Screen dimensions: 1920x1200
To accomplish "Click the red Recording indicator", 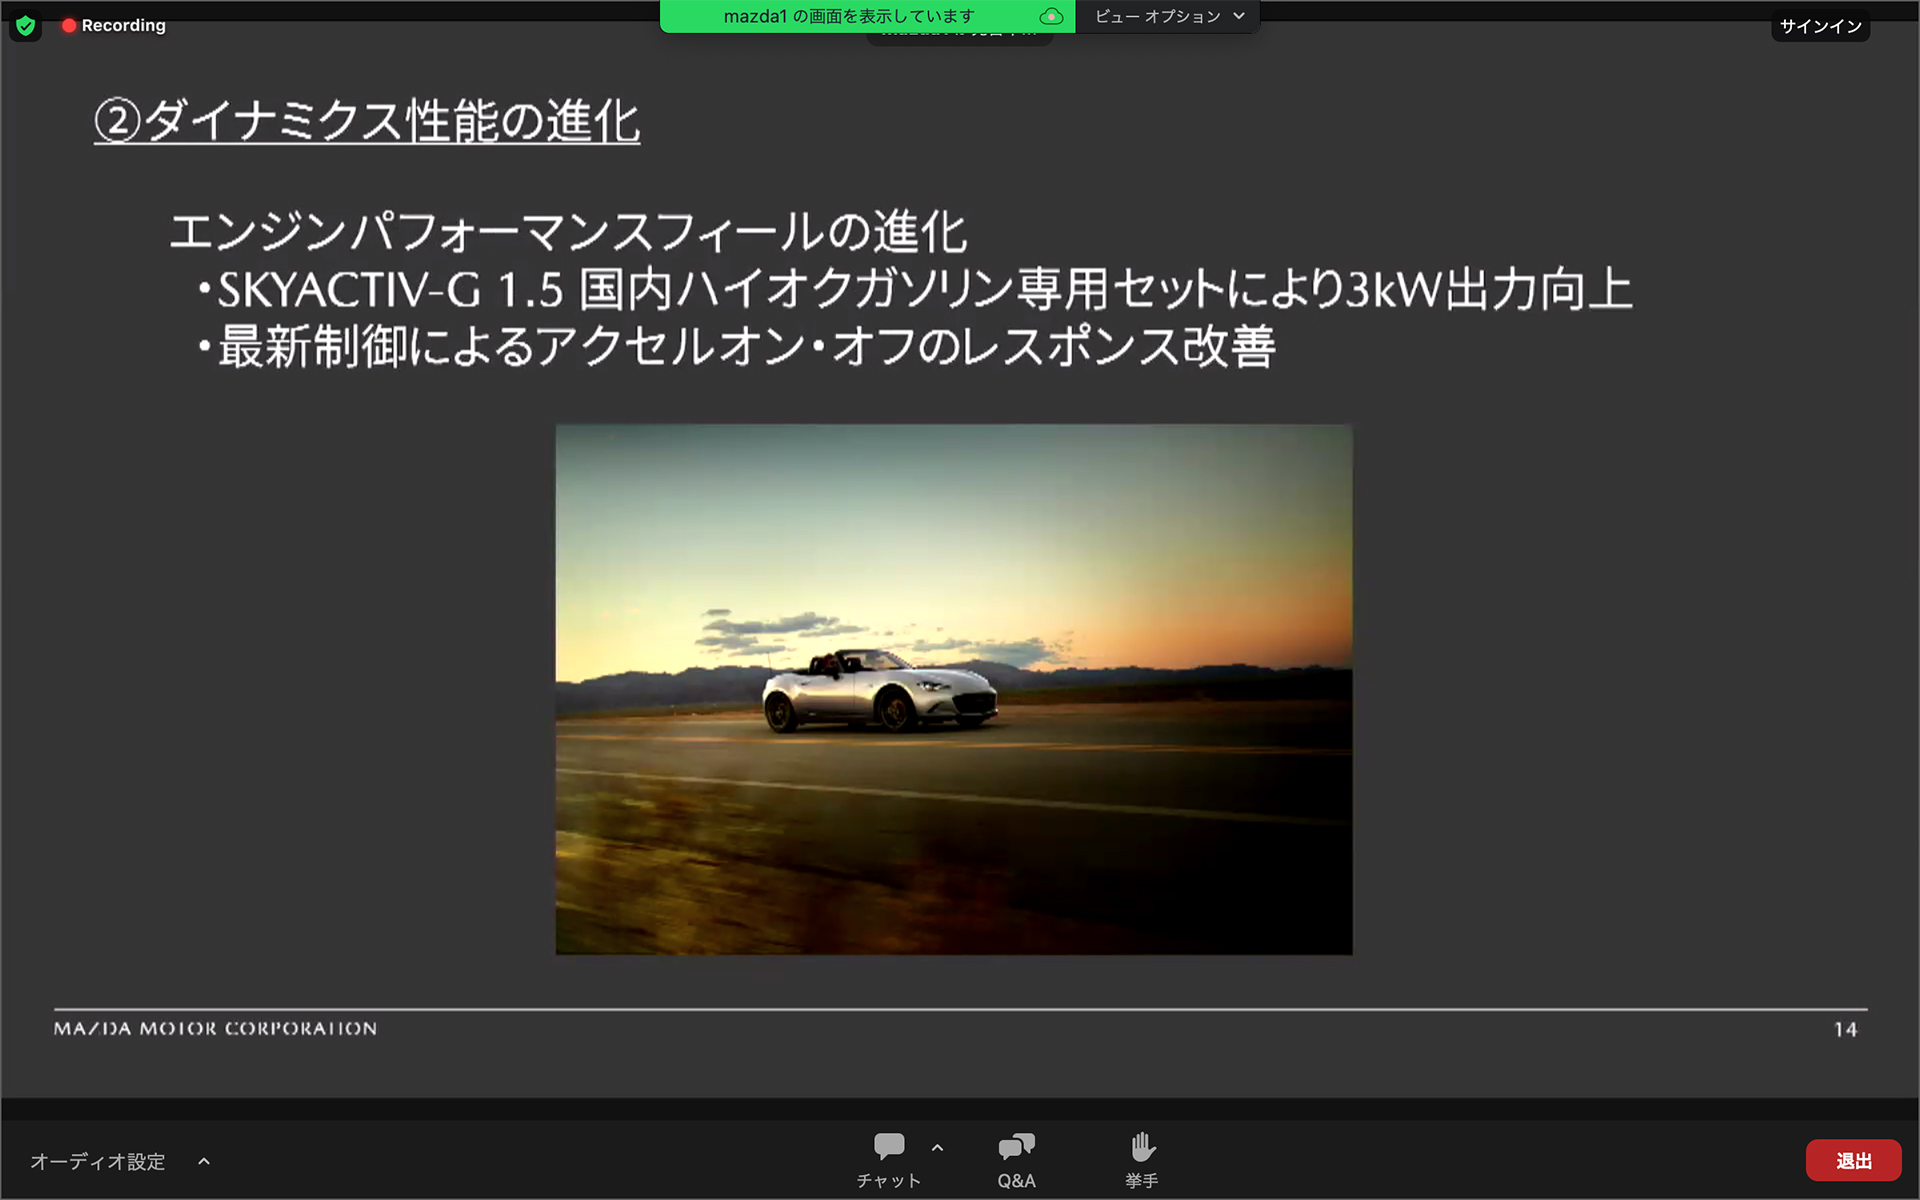I will click(112, 25).
